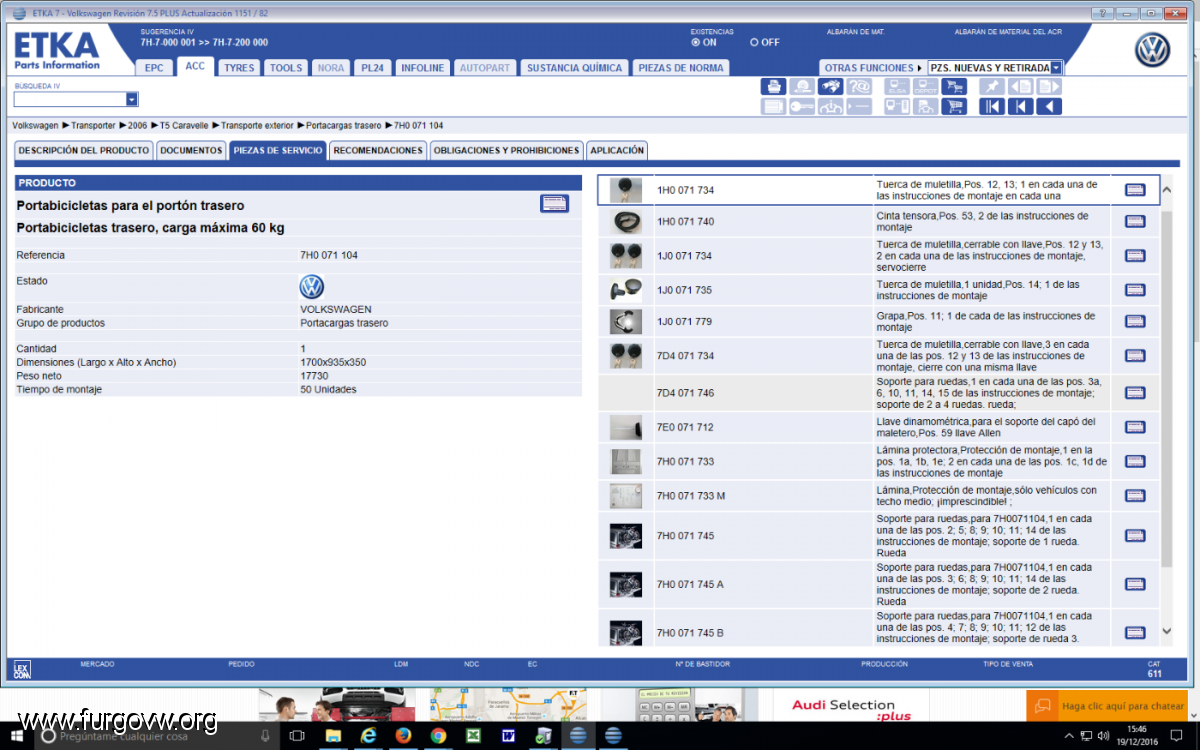Expand the Pzs. Nuevas y Retirada dropdown
The width and height of the screenshot is (1200, 750).
click(x=1056, y=68)
